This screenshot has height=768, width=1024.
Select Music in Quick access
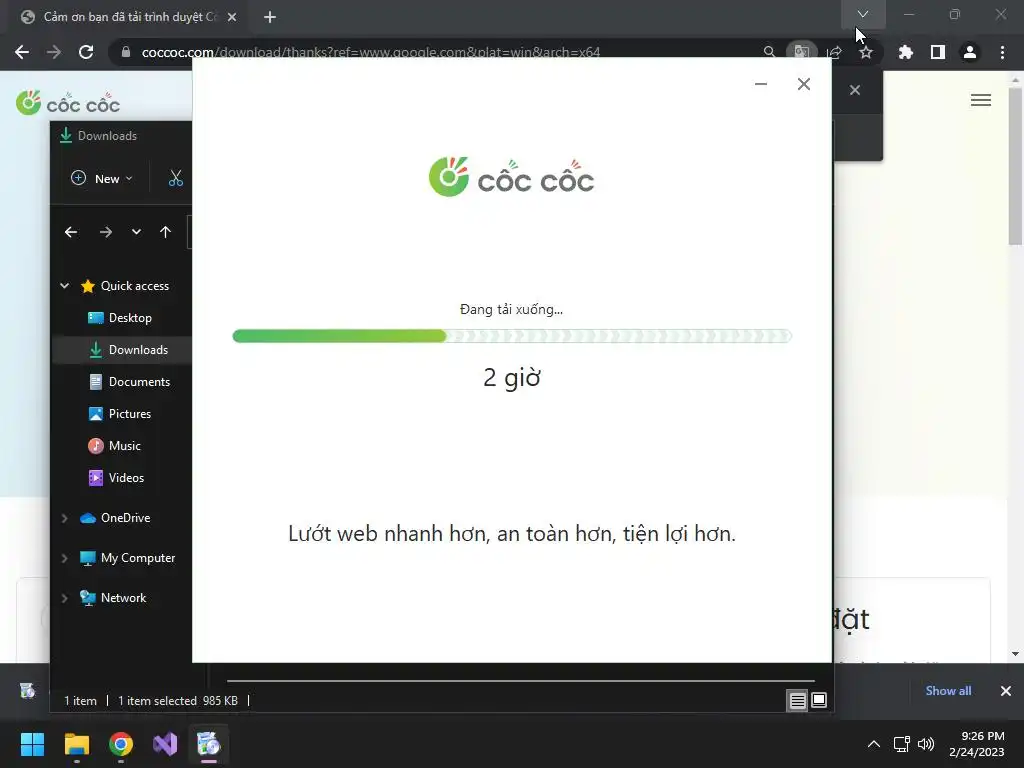point(124,445)
